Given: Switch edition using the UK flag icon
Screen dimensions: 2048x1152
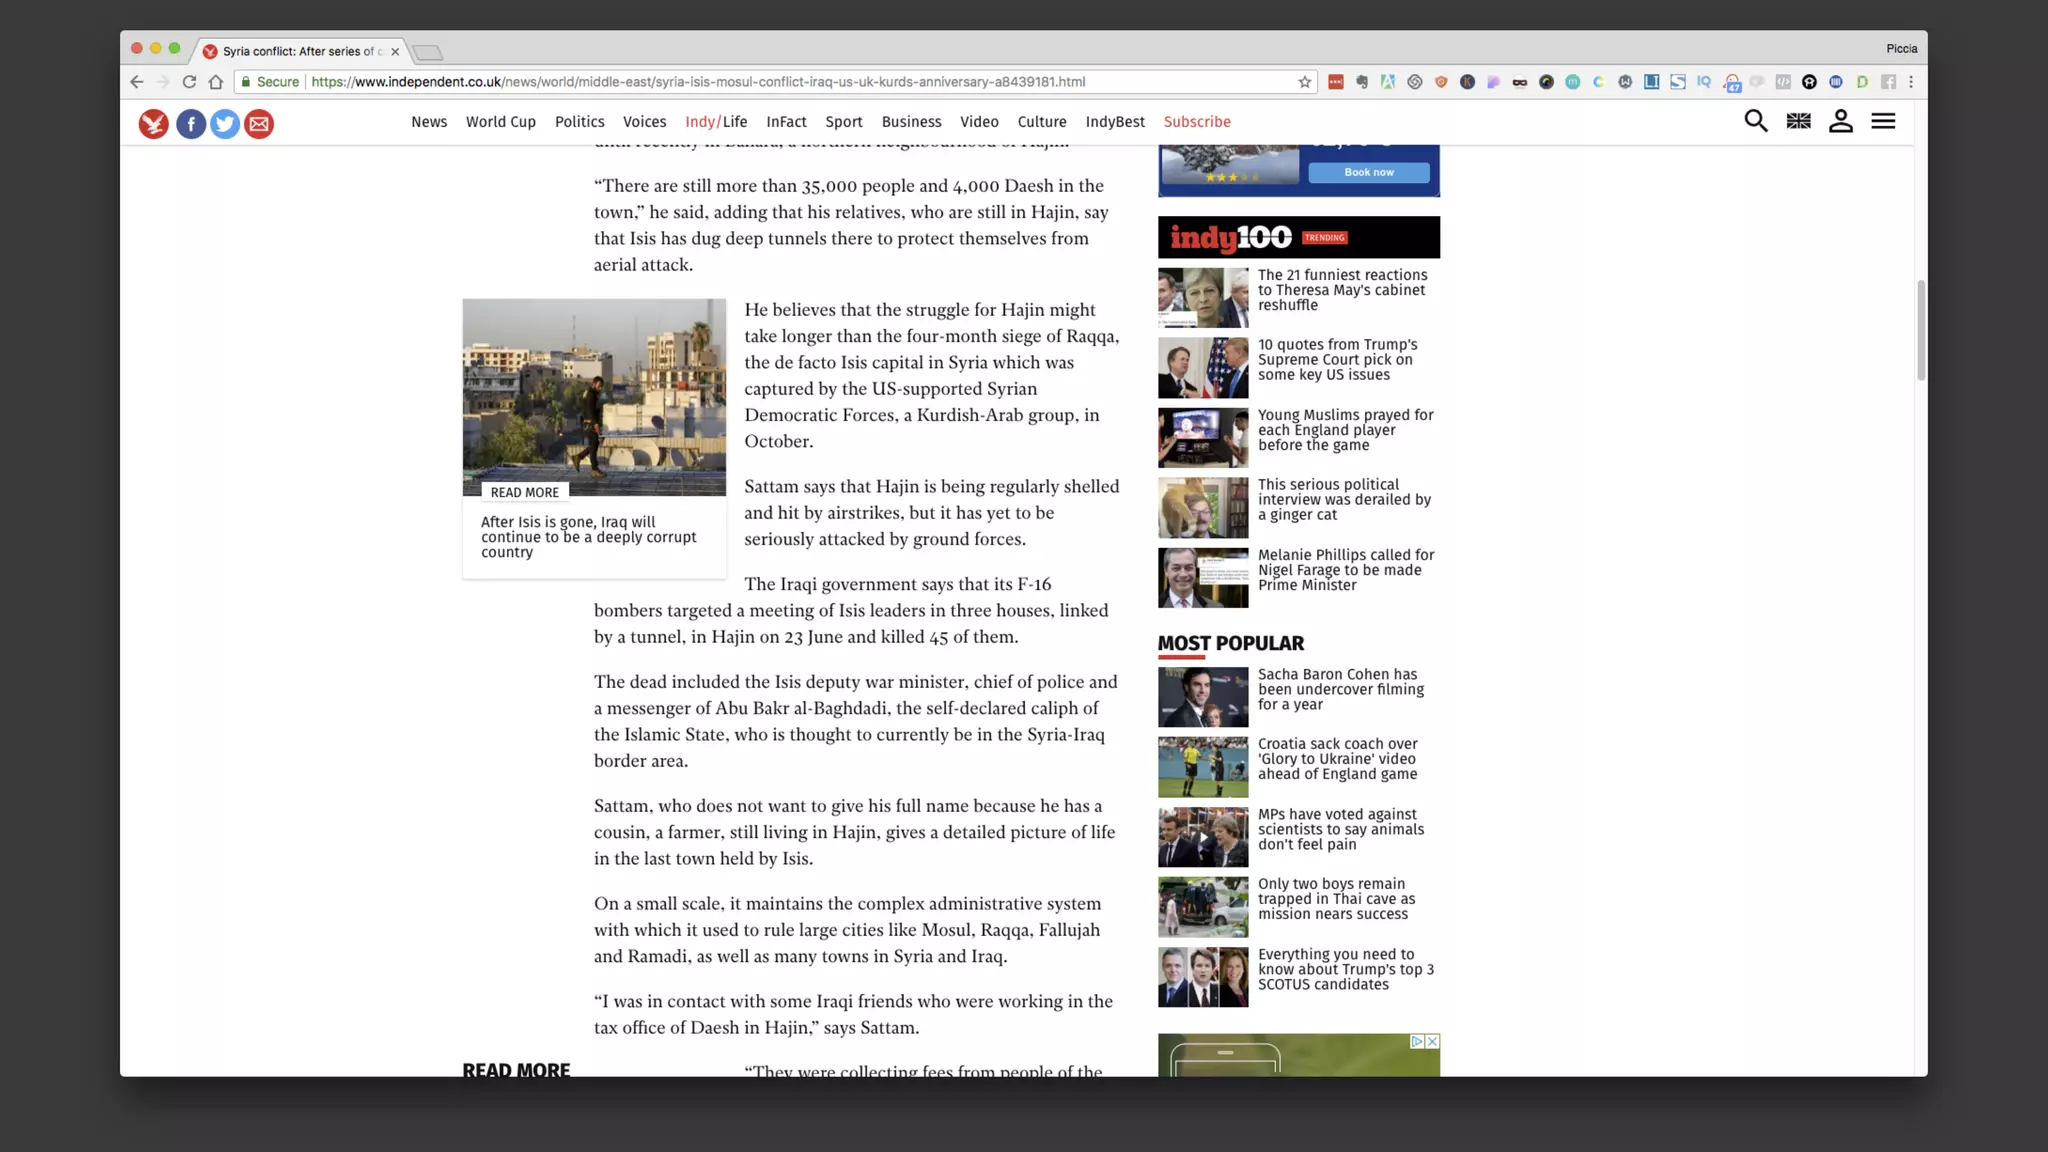Looking at the screenshot, I should click(x=1798, y=121).
